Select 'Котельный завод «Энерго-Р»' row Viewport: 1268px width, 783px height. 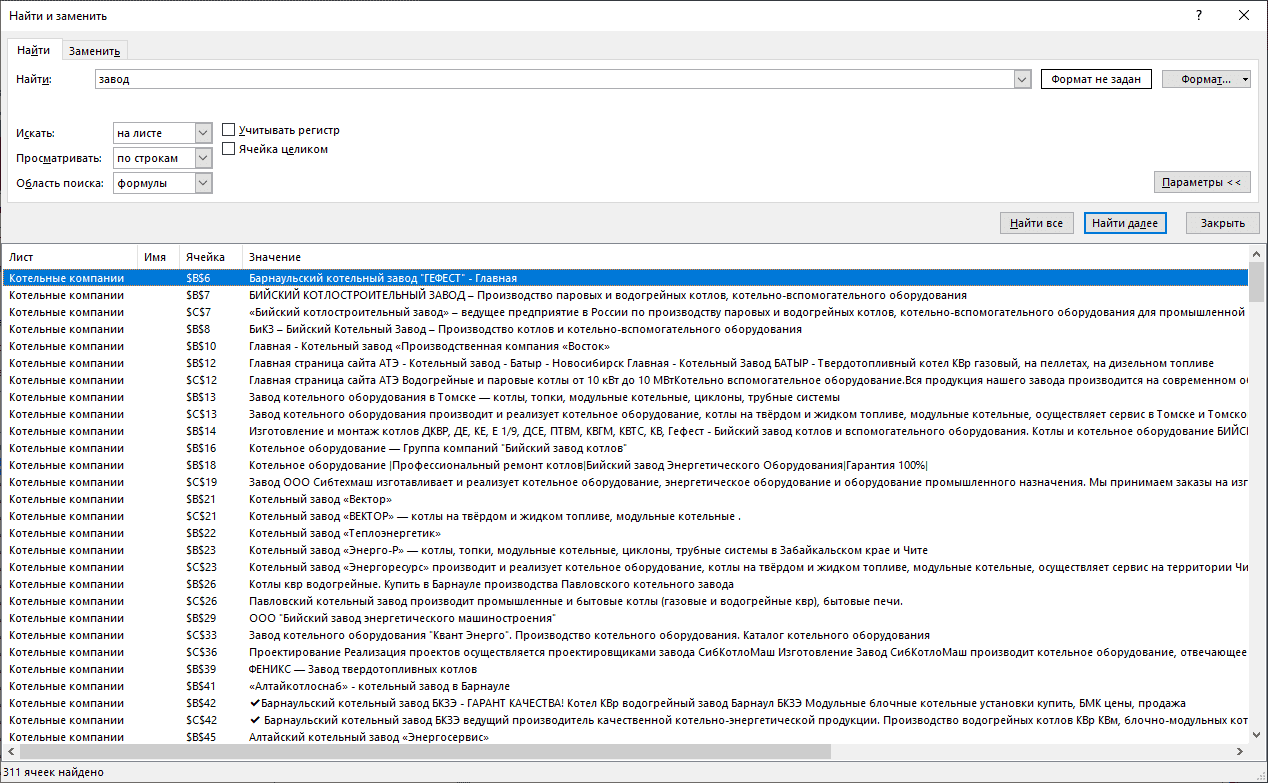(625, 550)
